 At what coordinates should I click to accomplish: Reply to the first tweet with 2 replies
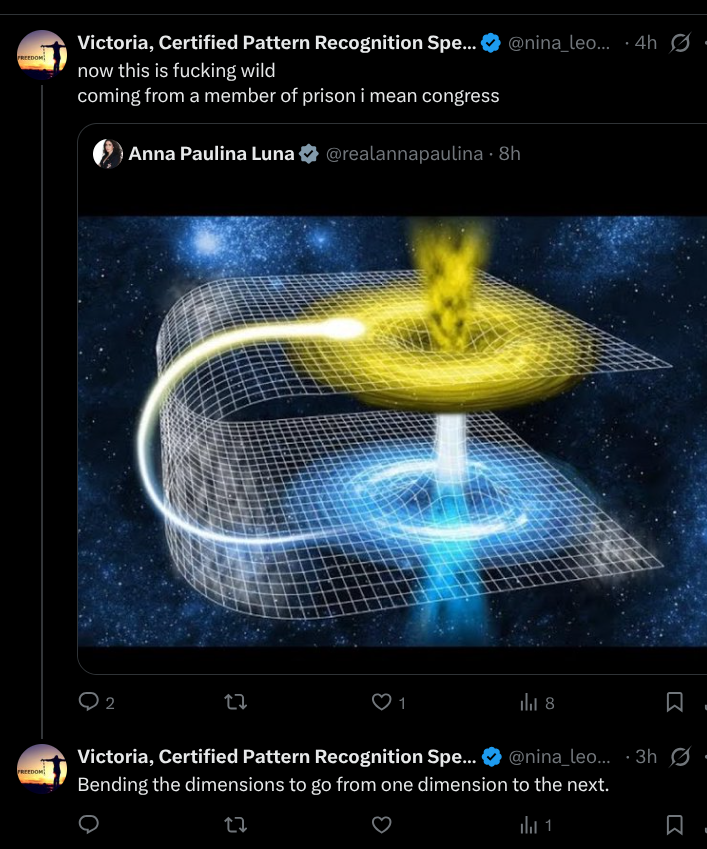[x=89, y=702]
